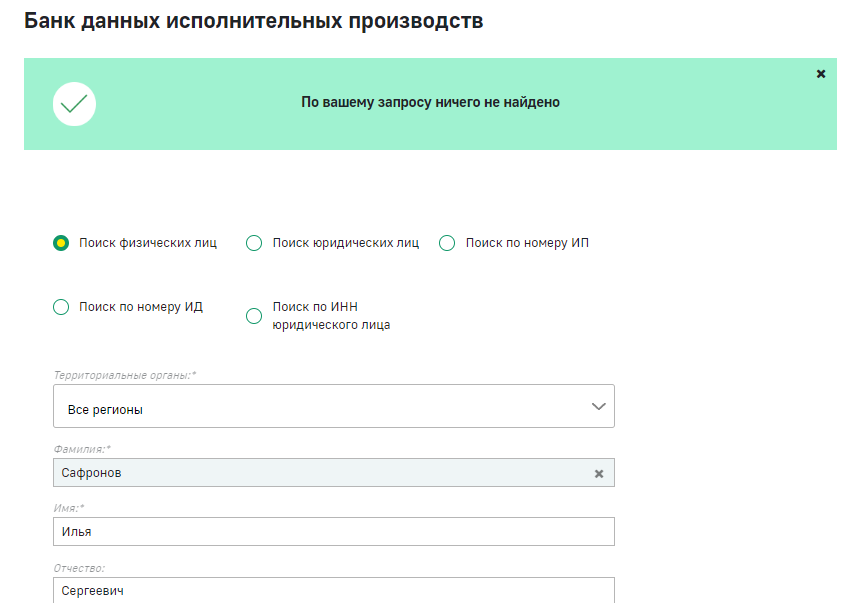The height and width of the screenshot is (603, 859).
Task: Choose Поиск по номеру ИП search mode
Action: 447,242
